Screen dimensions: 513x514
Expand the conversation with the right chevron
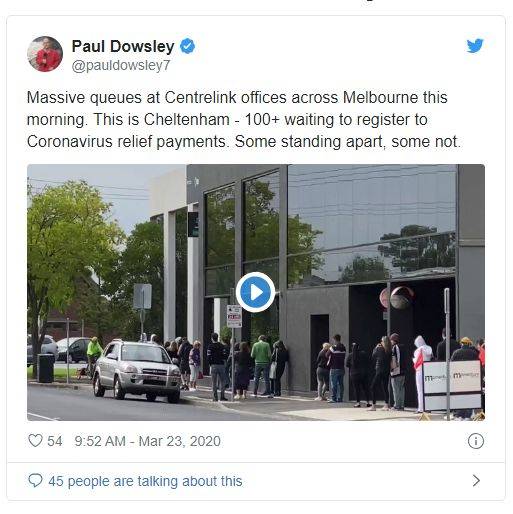(476, 480)
